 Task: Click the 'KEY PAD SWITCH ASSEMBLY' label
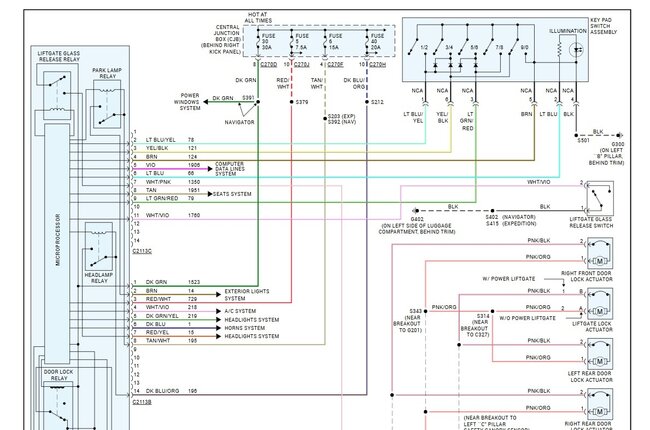(x=603, y=26)
